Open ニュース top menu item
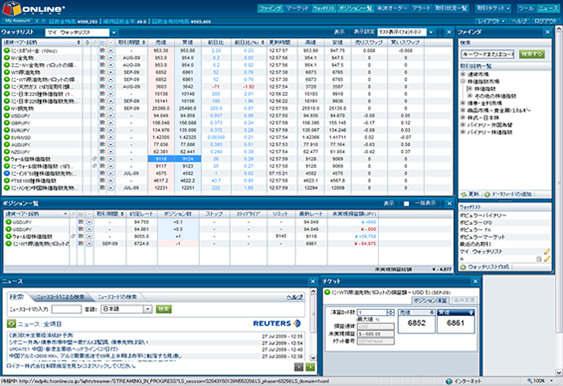 point(548,8)
